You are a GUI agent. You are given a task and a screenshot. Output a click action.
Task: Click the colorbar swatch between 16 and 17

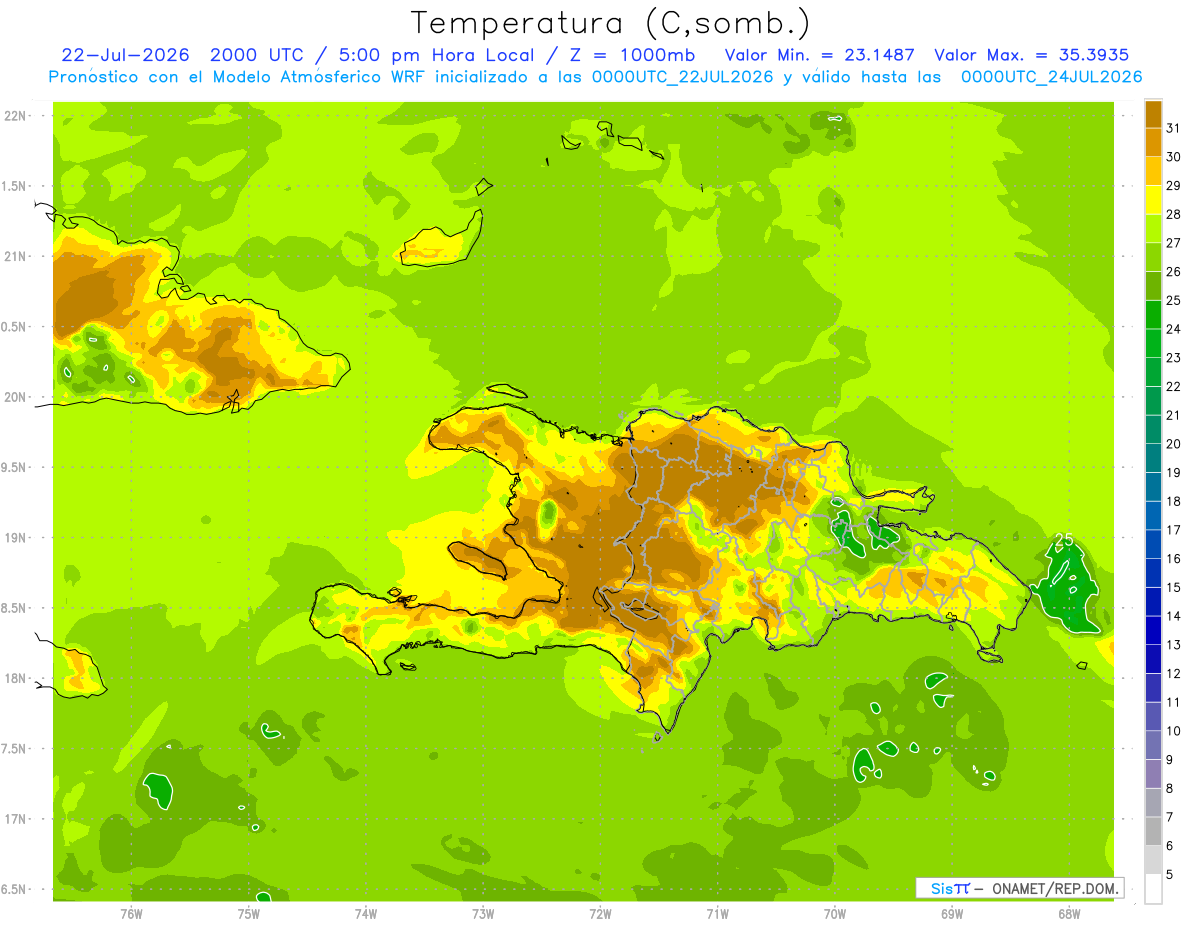[1153, 544]
